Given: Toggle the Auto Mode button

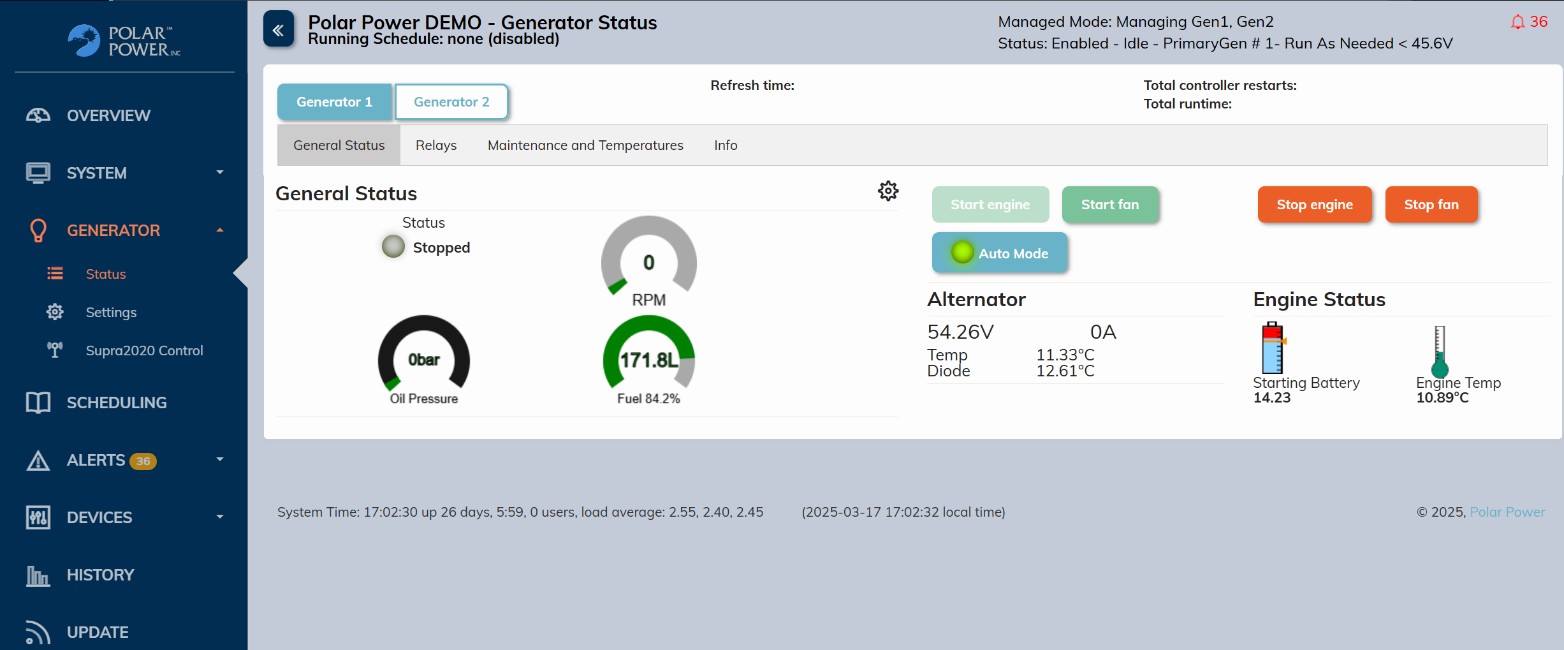Looking at the screenshot, I should point(1000,253).
